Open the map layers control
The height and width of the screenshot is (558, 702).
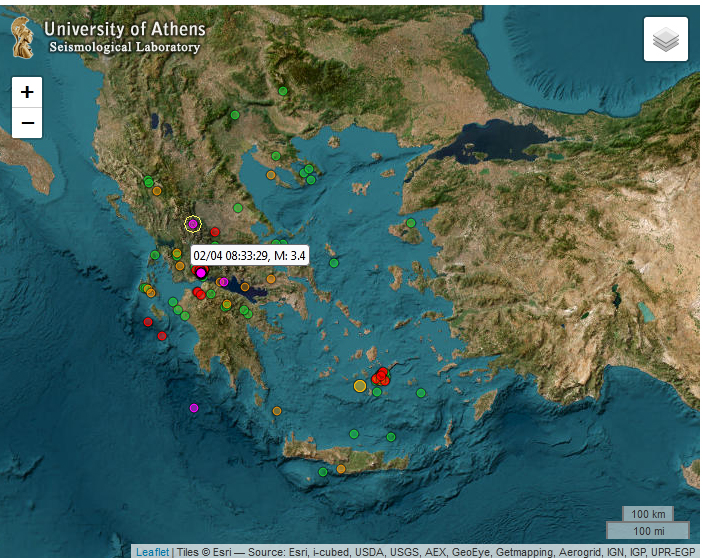point(665,40)
